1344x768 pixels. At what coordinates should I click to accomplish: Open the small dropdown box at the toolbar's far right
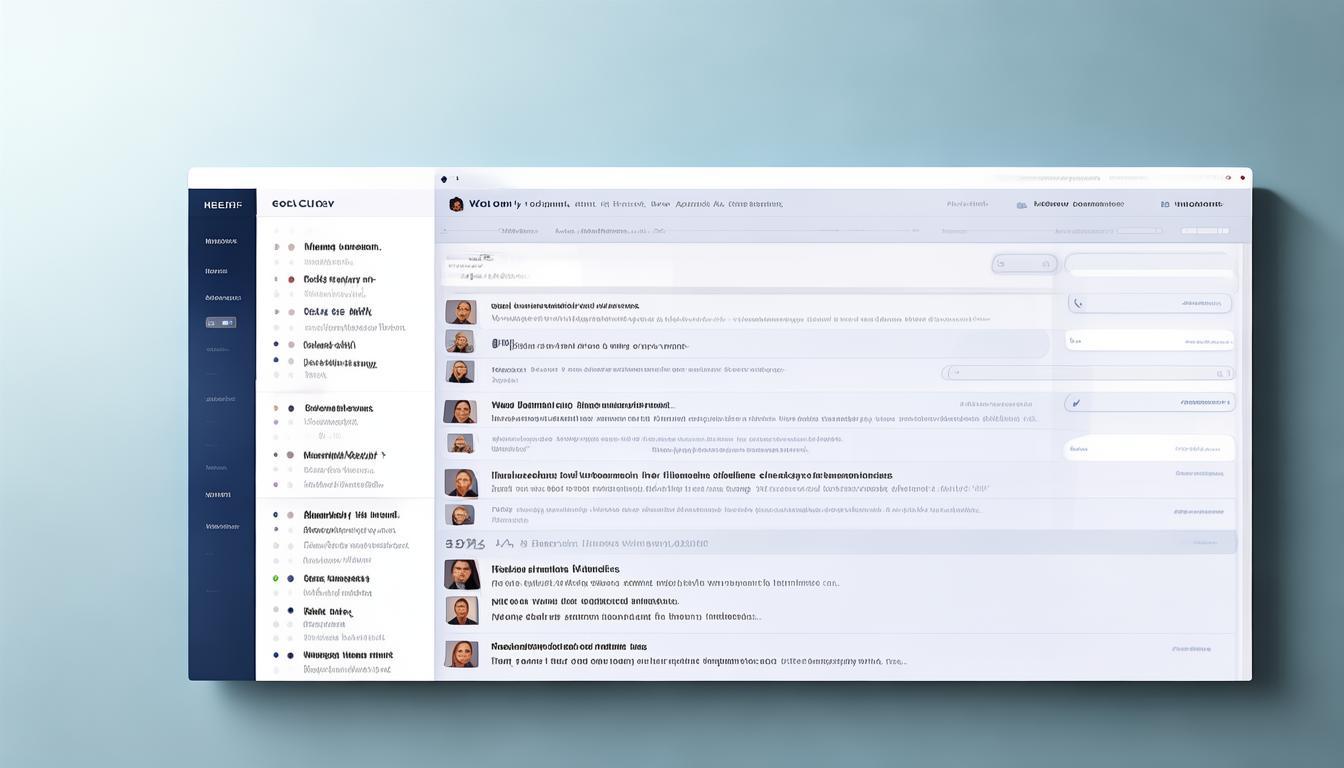click(1204, 231)
